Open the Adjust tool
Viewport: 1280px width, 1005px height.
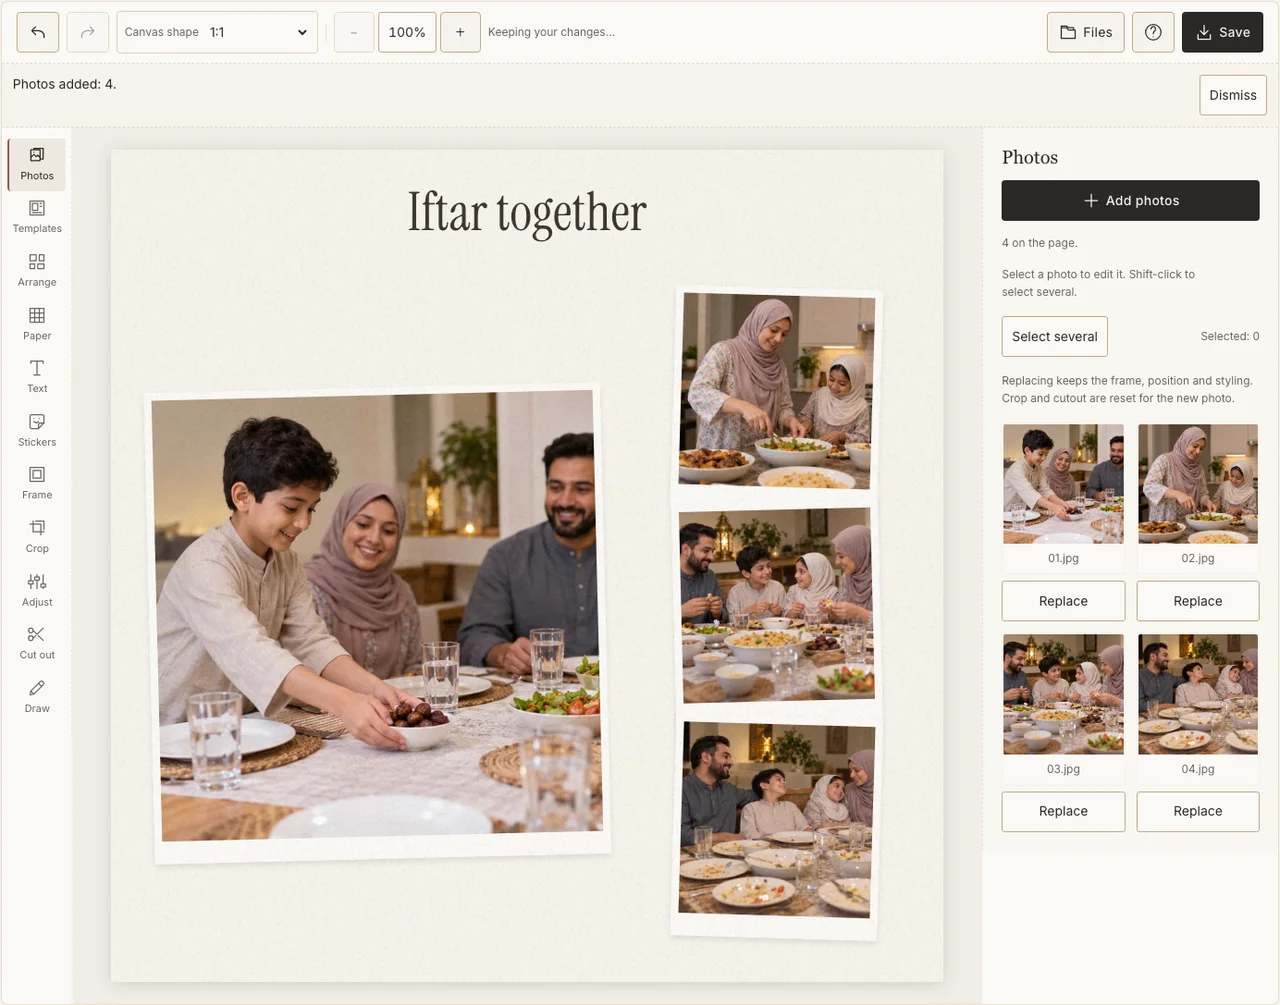pyautogui.click(x=37, y=590)
